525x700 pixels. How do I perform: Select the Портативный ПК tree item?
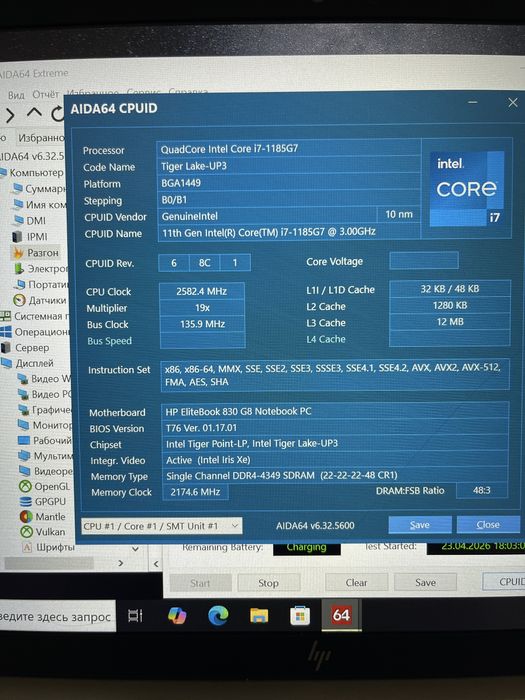click(x=48, y=285)
